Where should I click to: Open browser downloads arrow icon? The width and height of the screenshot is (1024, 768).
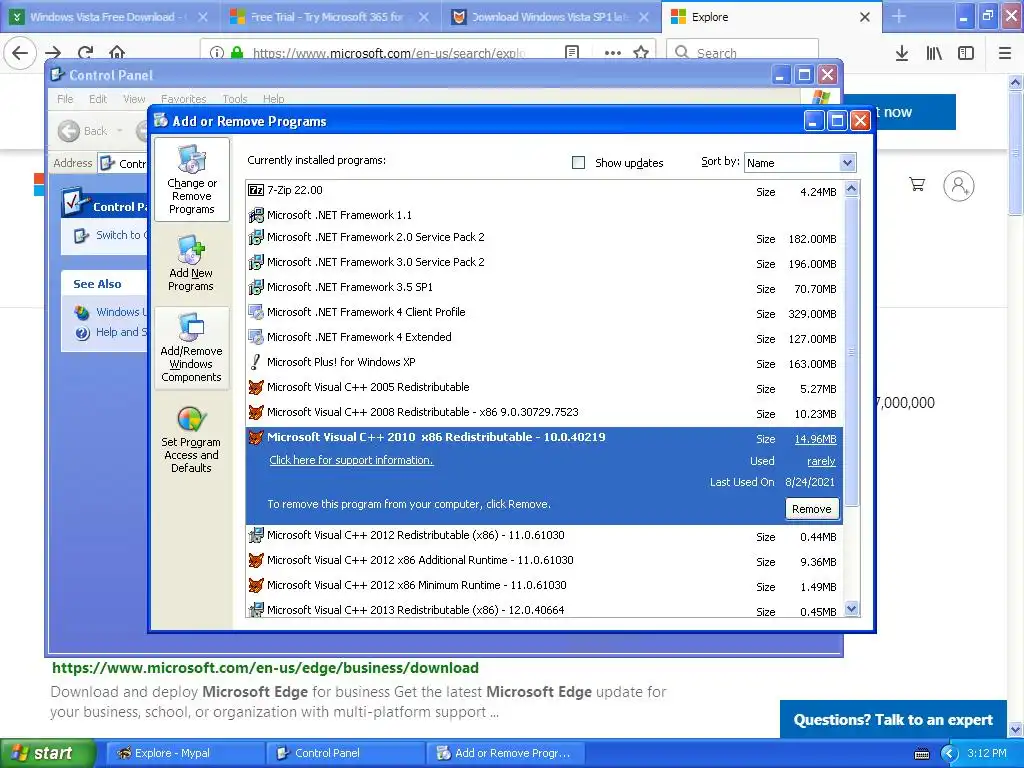point(902,53)
